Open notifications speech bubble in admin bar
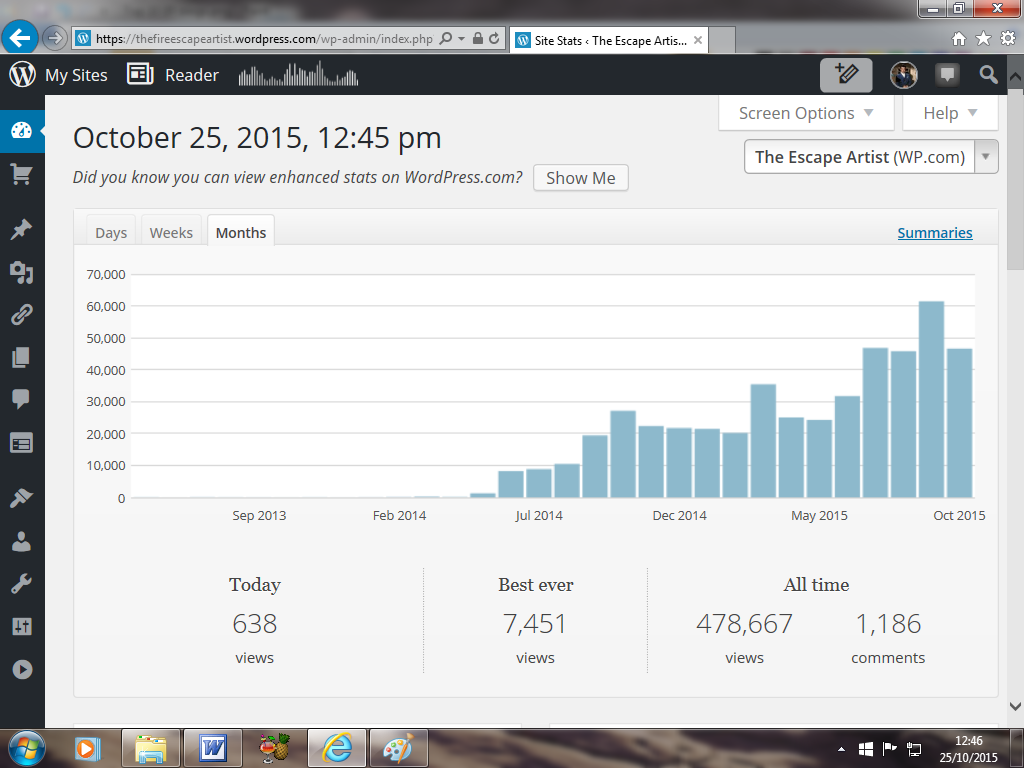This screenshot has width=1024, height=768. coord(946,75)
